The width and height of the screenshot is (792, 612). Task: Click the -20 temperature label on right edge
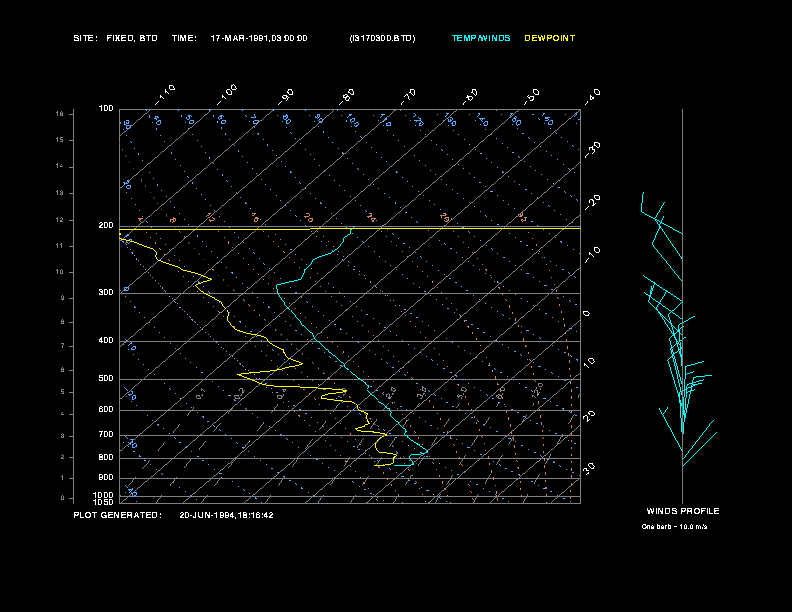click(592, 202)
